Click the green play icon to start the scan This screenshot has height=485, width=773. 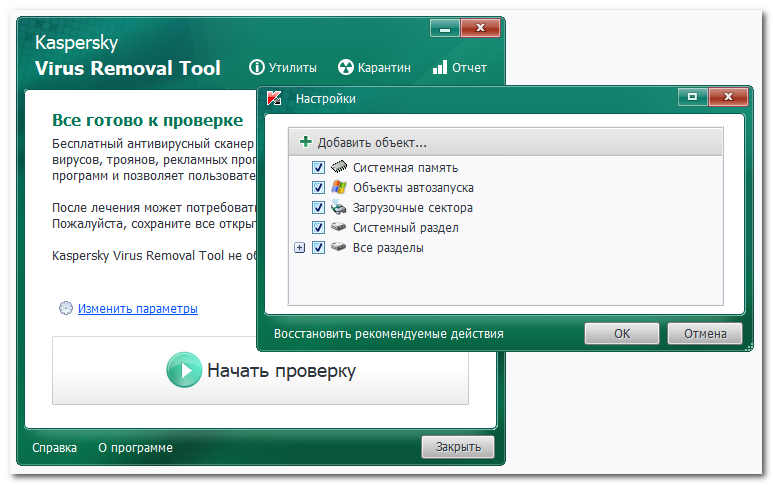coord(184,370)
